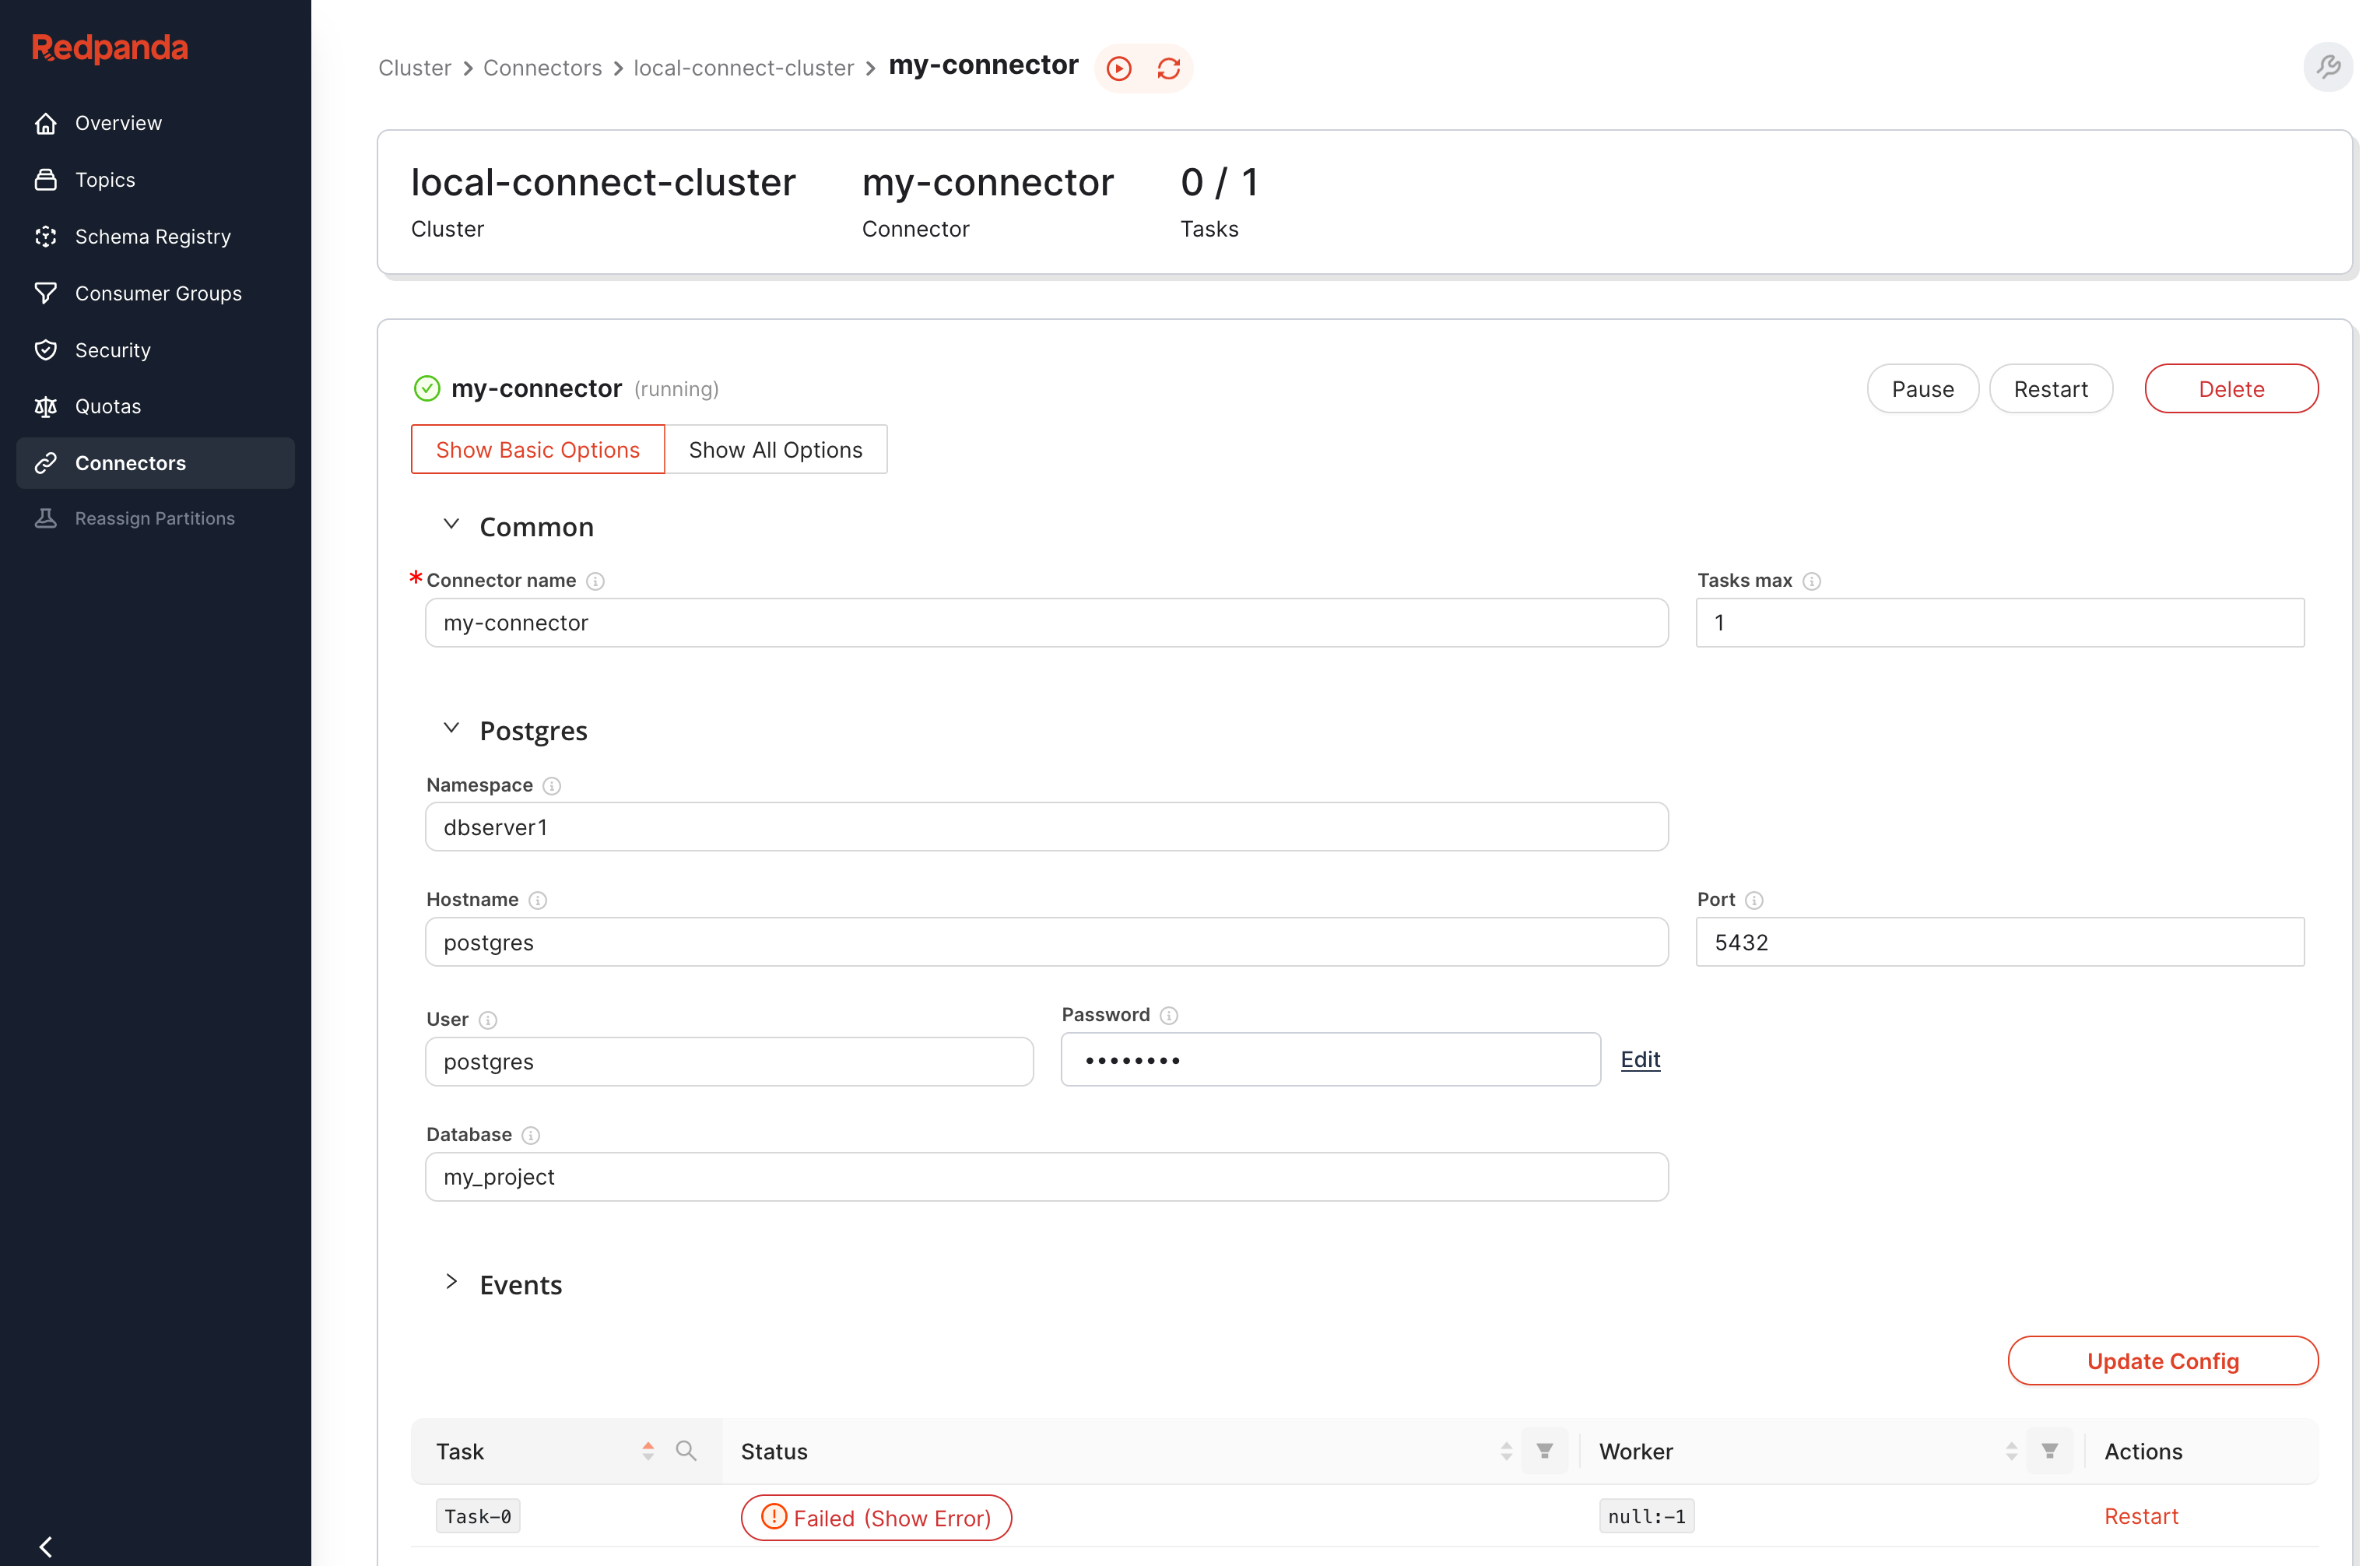This screenshot has height=1566, width=2380.
Task: Restart the connector using the header button
Action: coord(2050,388)
